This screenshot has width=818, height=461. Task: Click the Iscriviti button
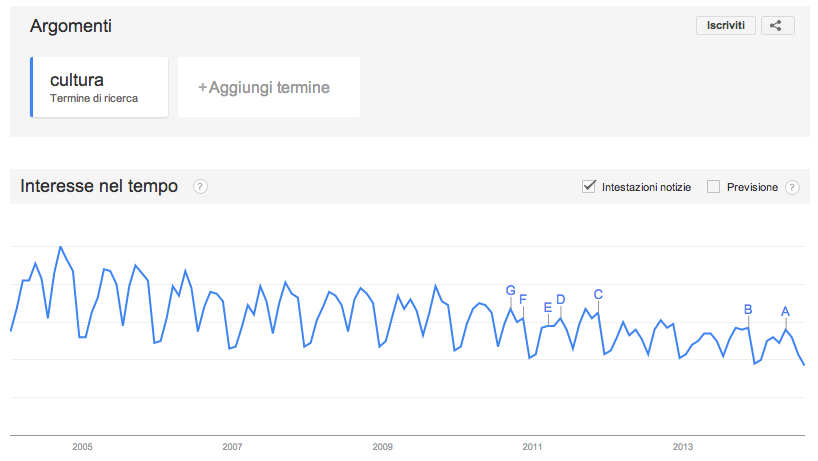[x=726, y=26]
